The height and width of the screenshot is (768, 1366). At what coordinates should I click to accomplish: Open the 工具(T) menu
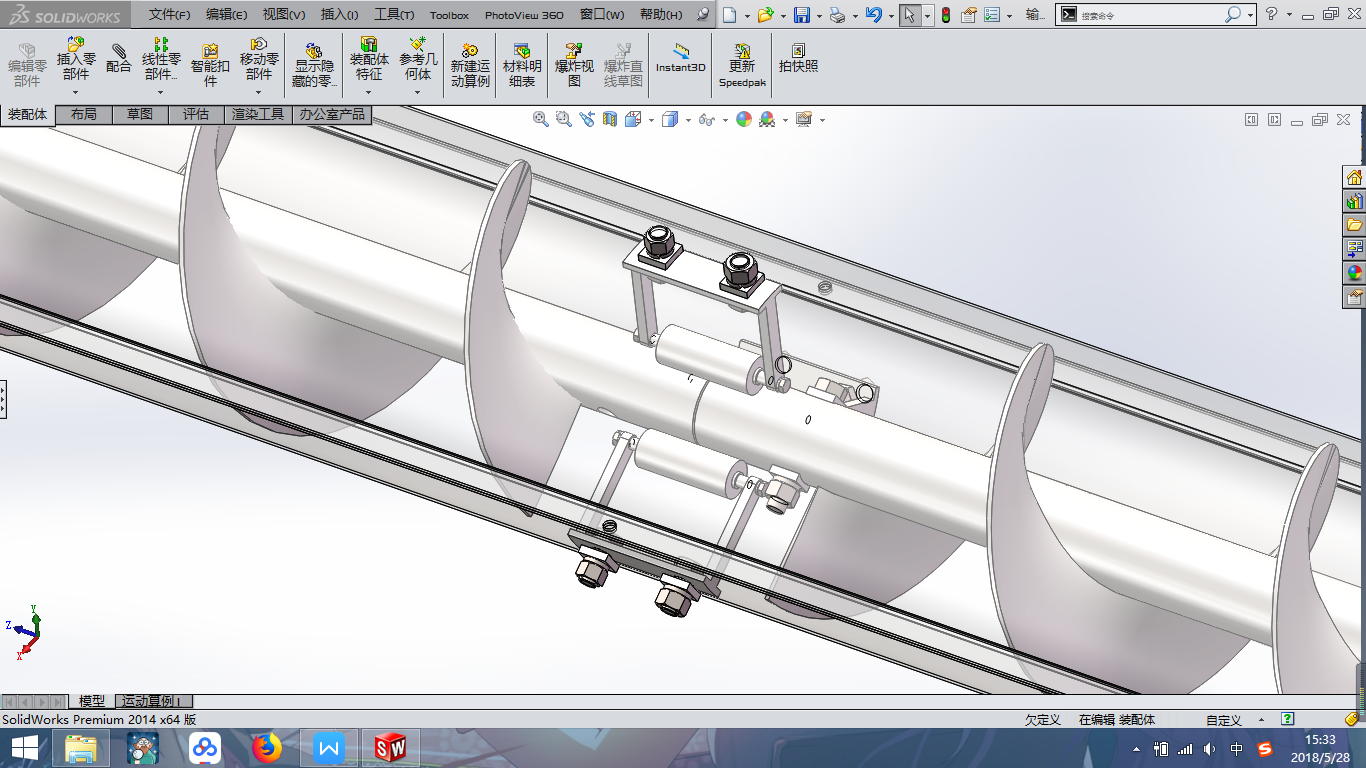[394, 15]
